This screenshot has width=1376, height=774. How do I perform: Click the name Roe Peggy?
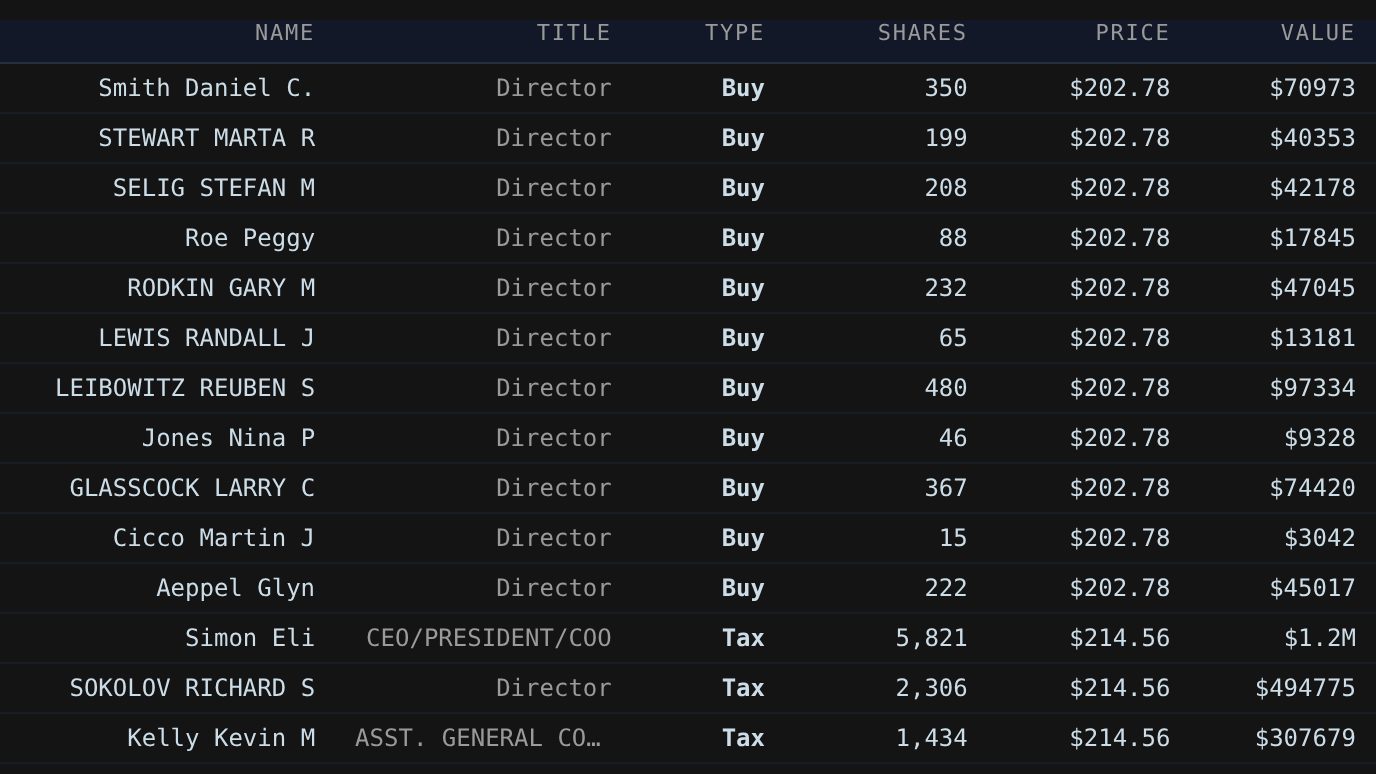(250, 238)
